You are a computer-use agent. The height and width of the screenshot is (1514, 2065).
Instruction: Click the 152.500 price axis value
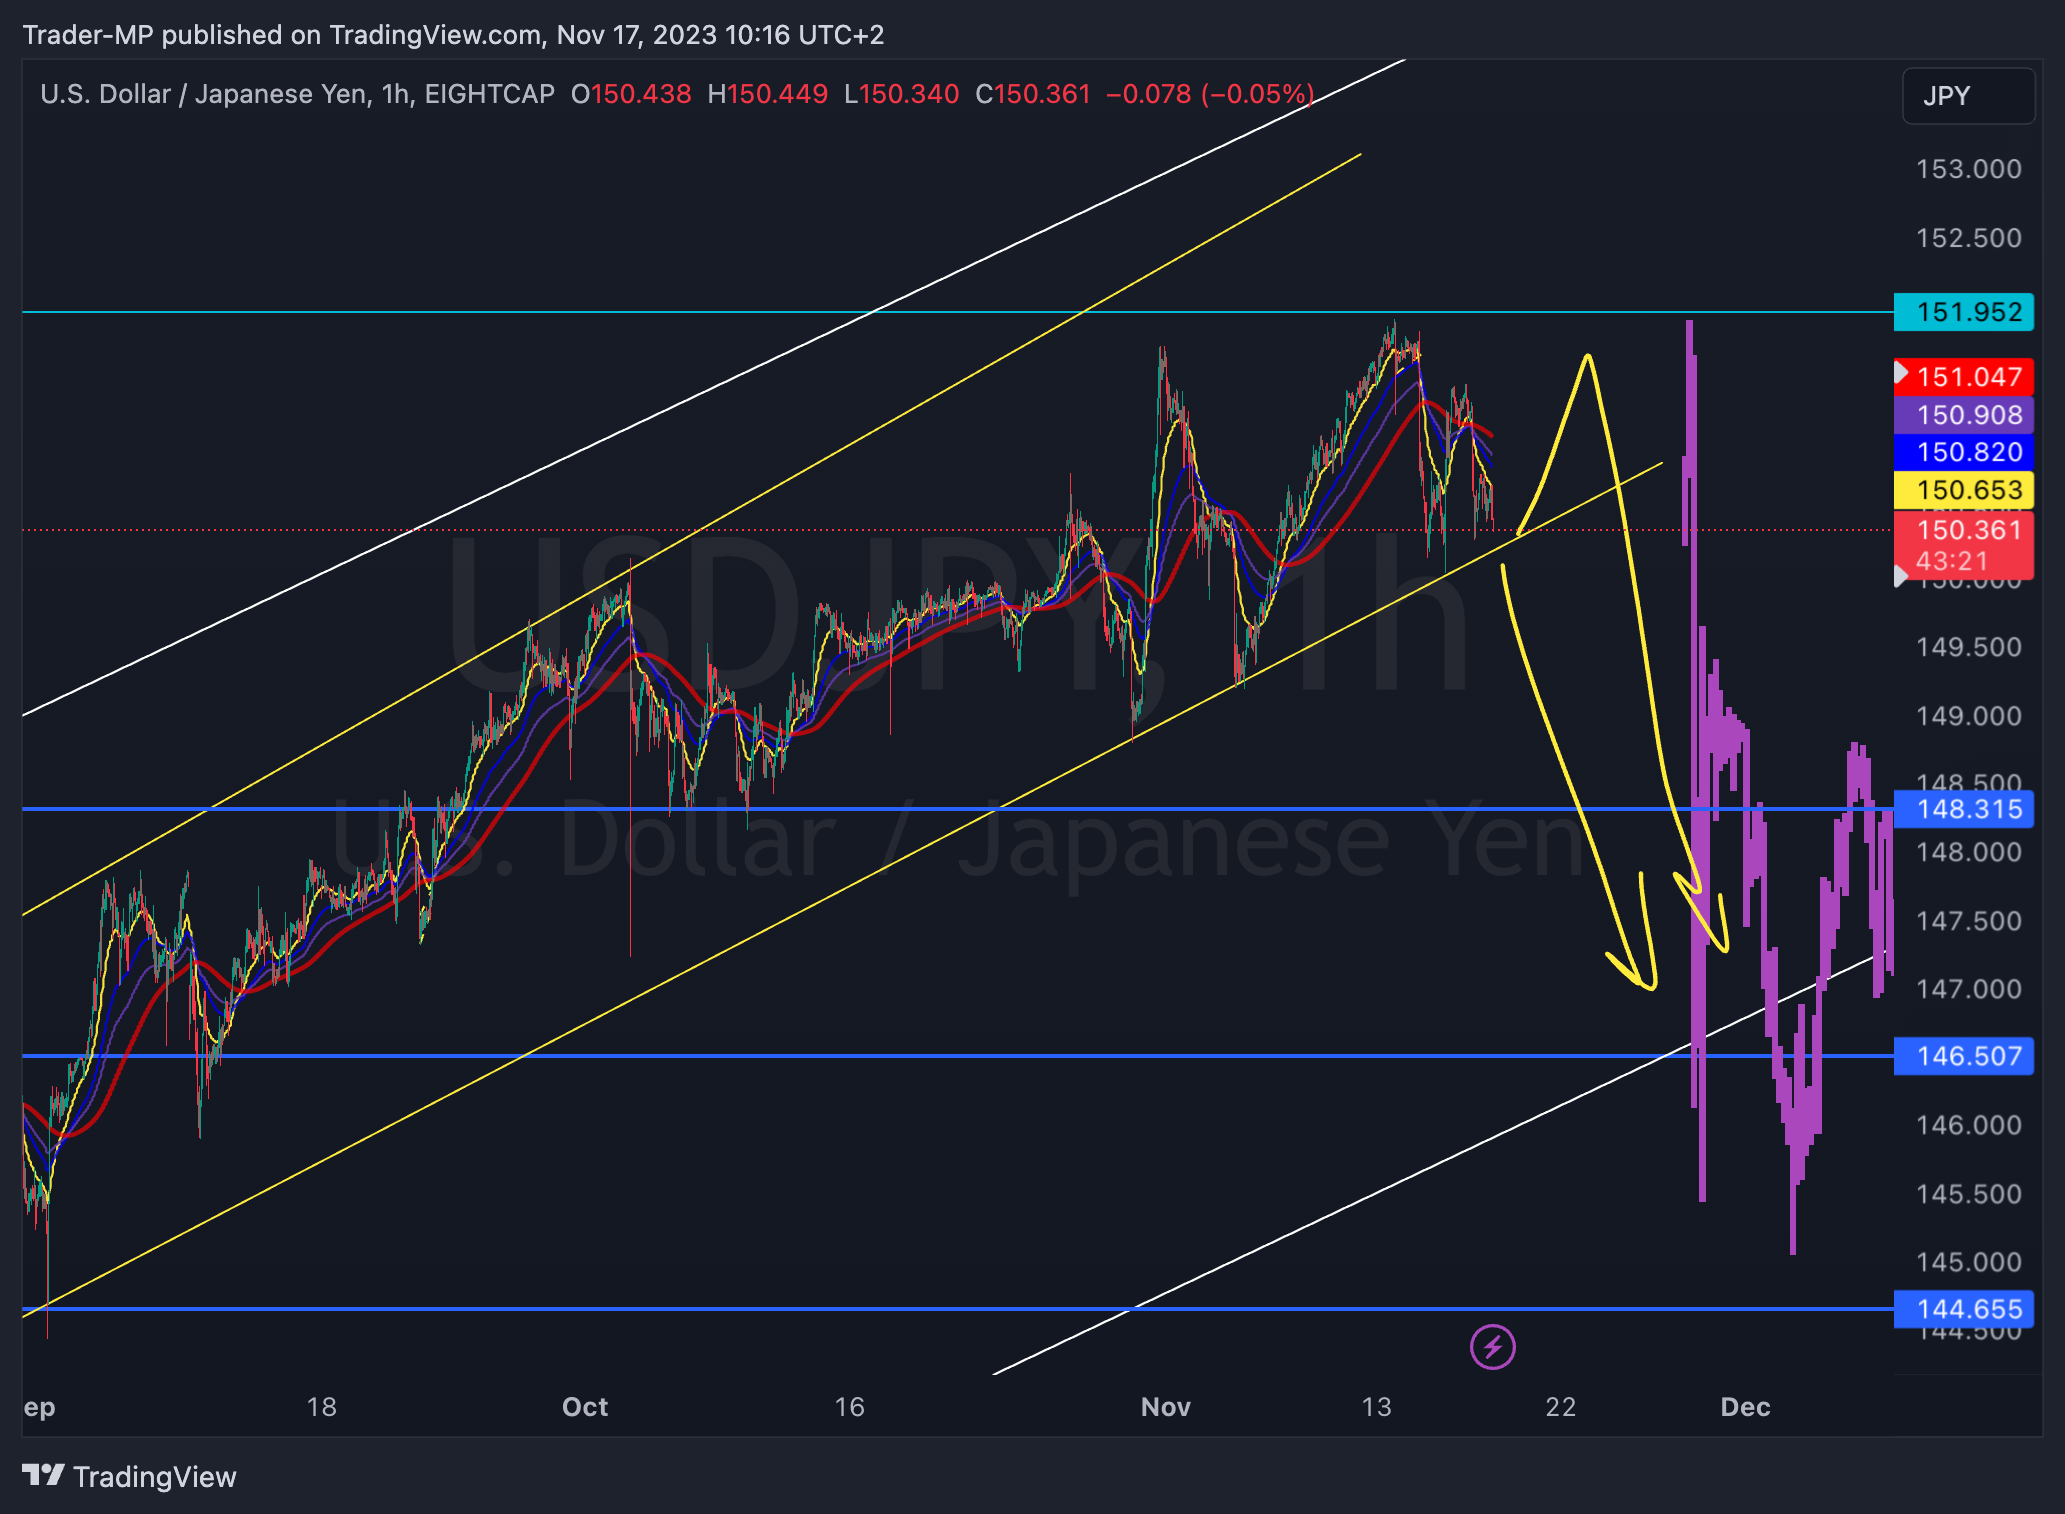tap(1968, 238)
